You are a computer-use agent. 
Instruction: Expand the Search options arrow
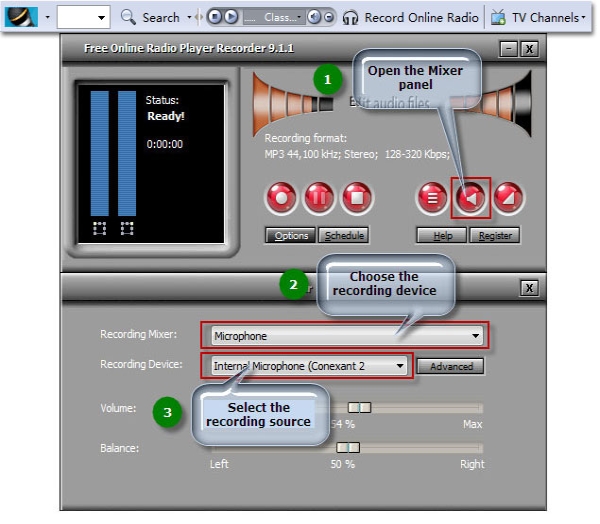tap(189, 17)
